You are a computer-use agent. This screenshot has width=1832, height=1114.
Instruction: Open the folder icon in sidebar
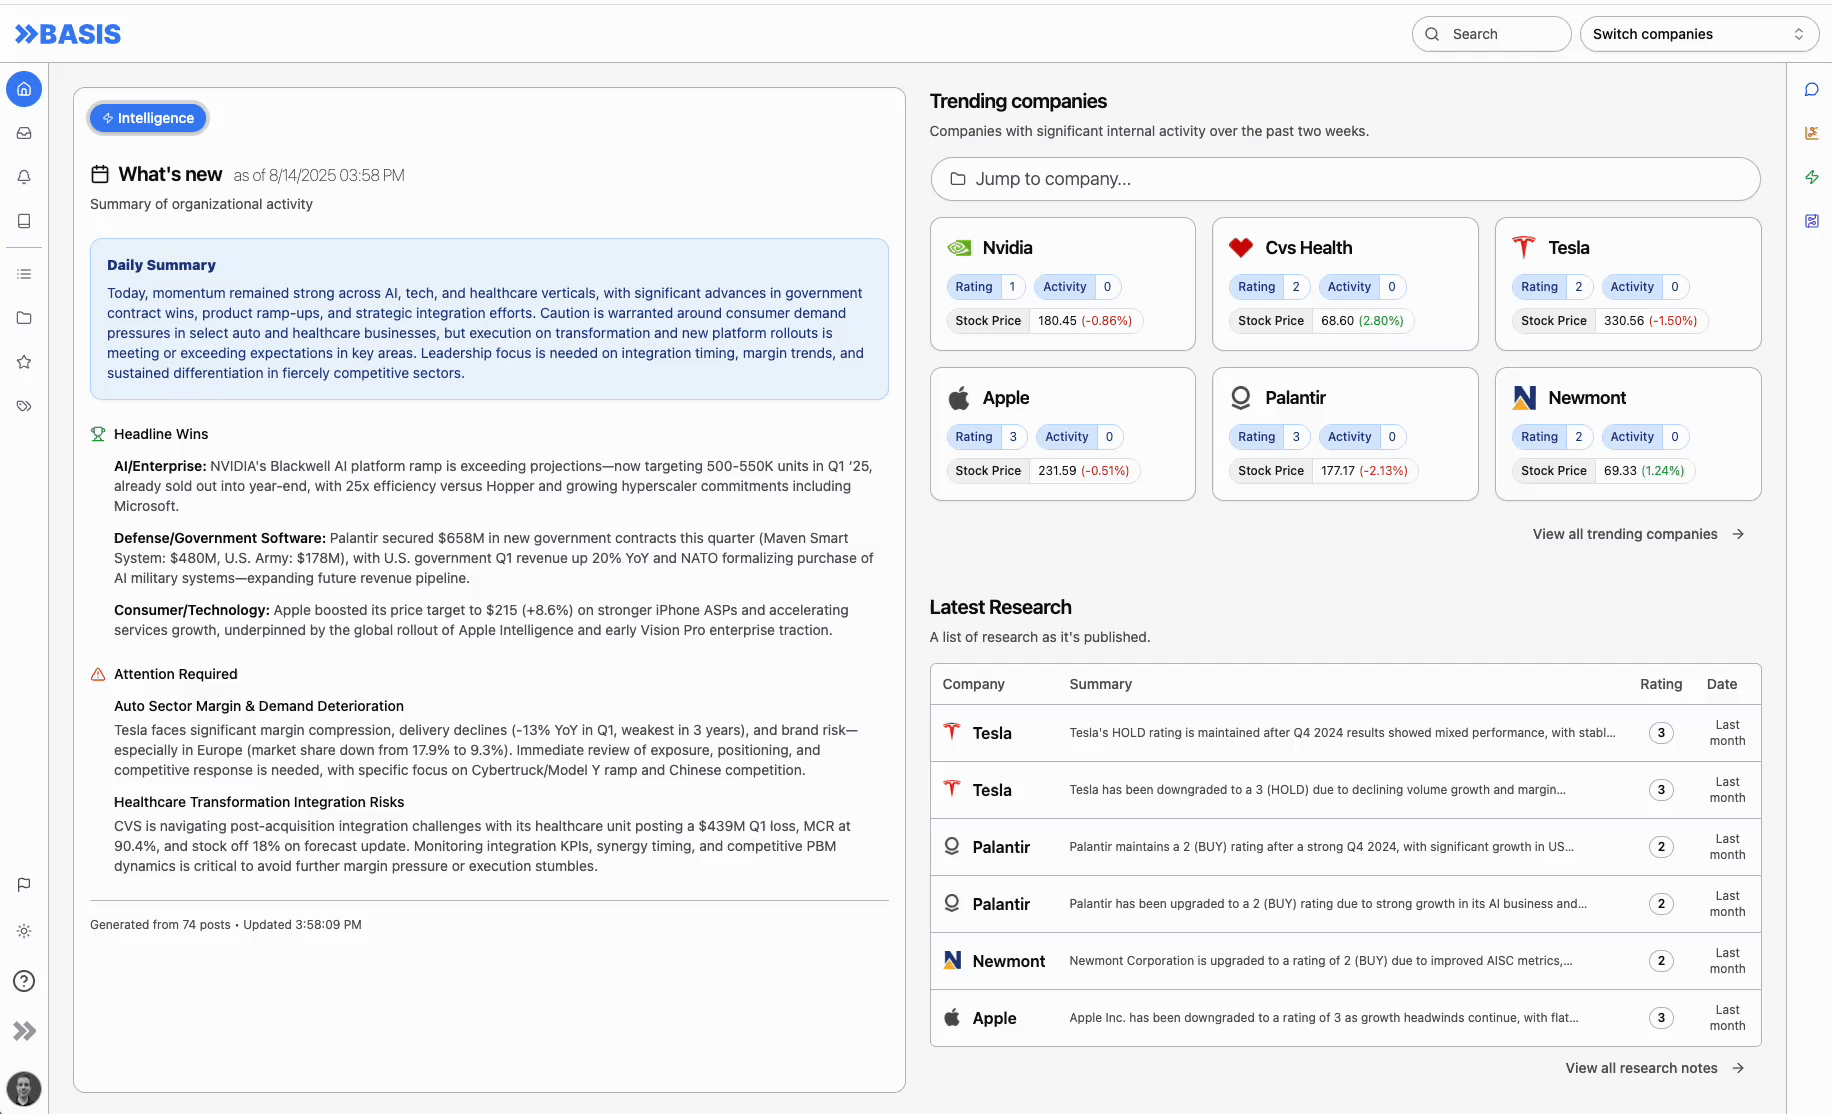(24, 318)
